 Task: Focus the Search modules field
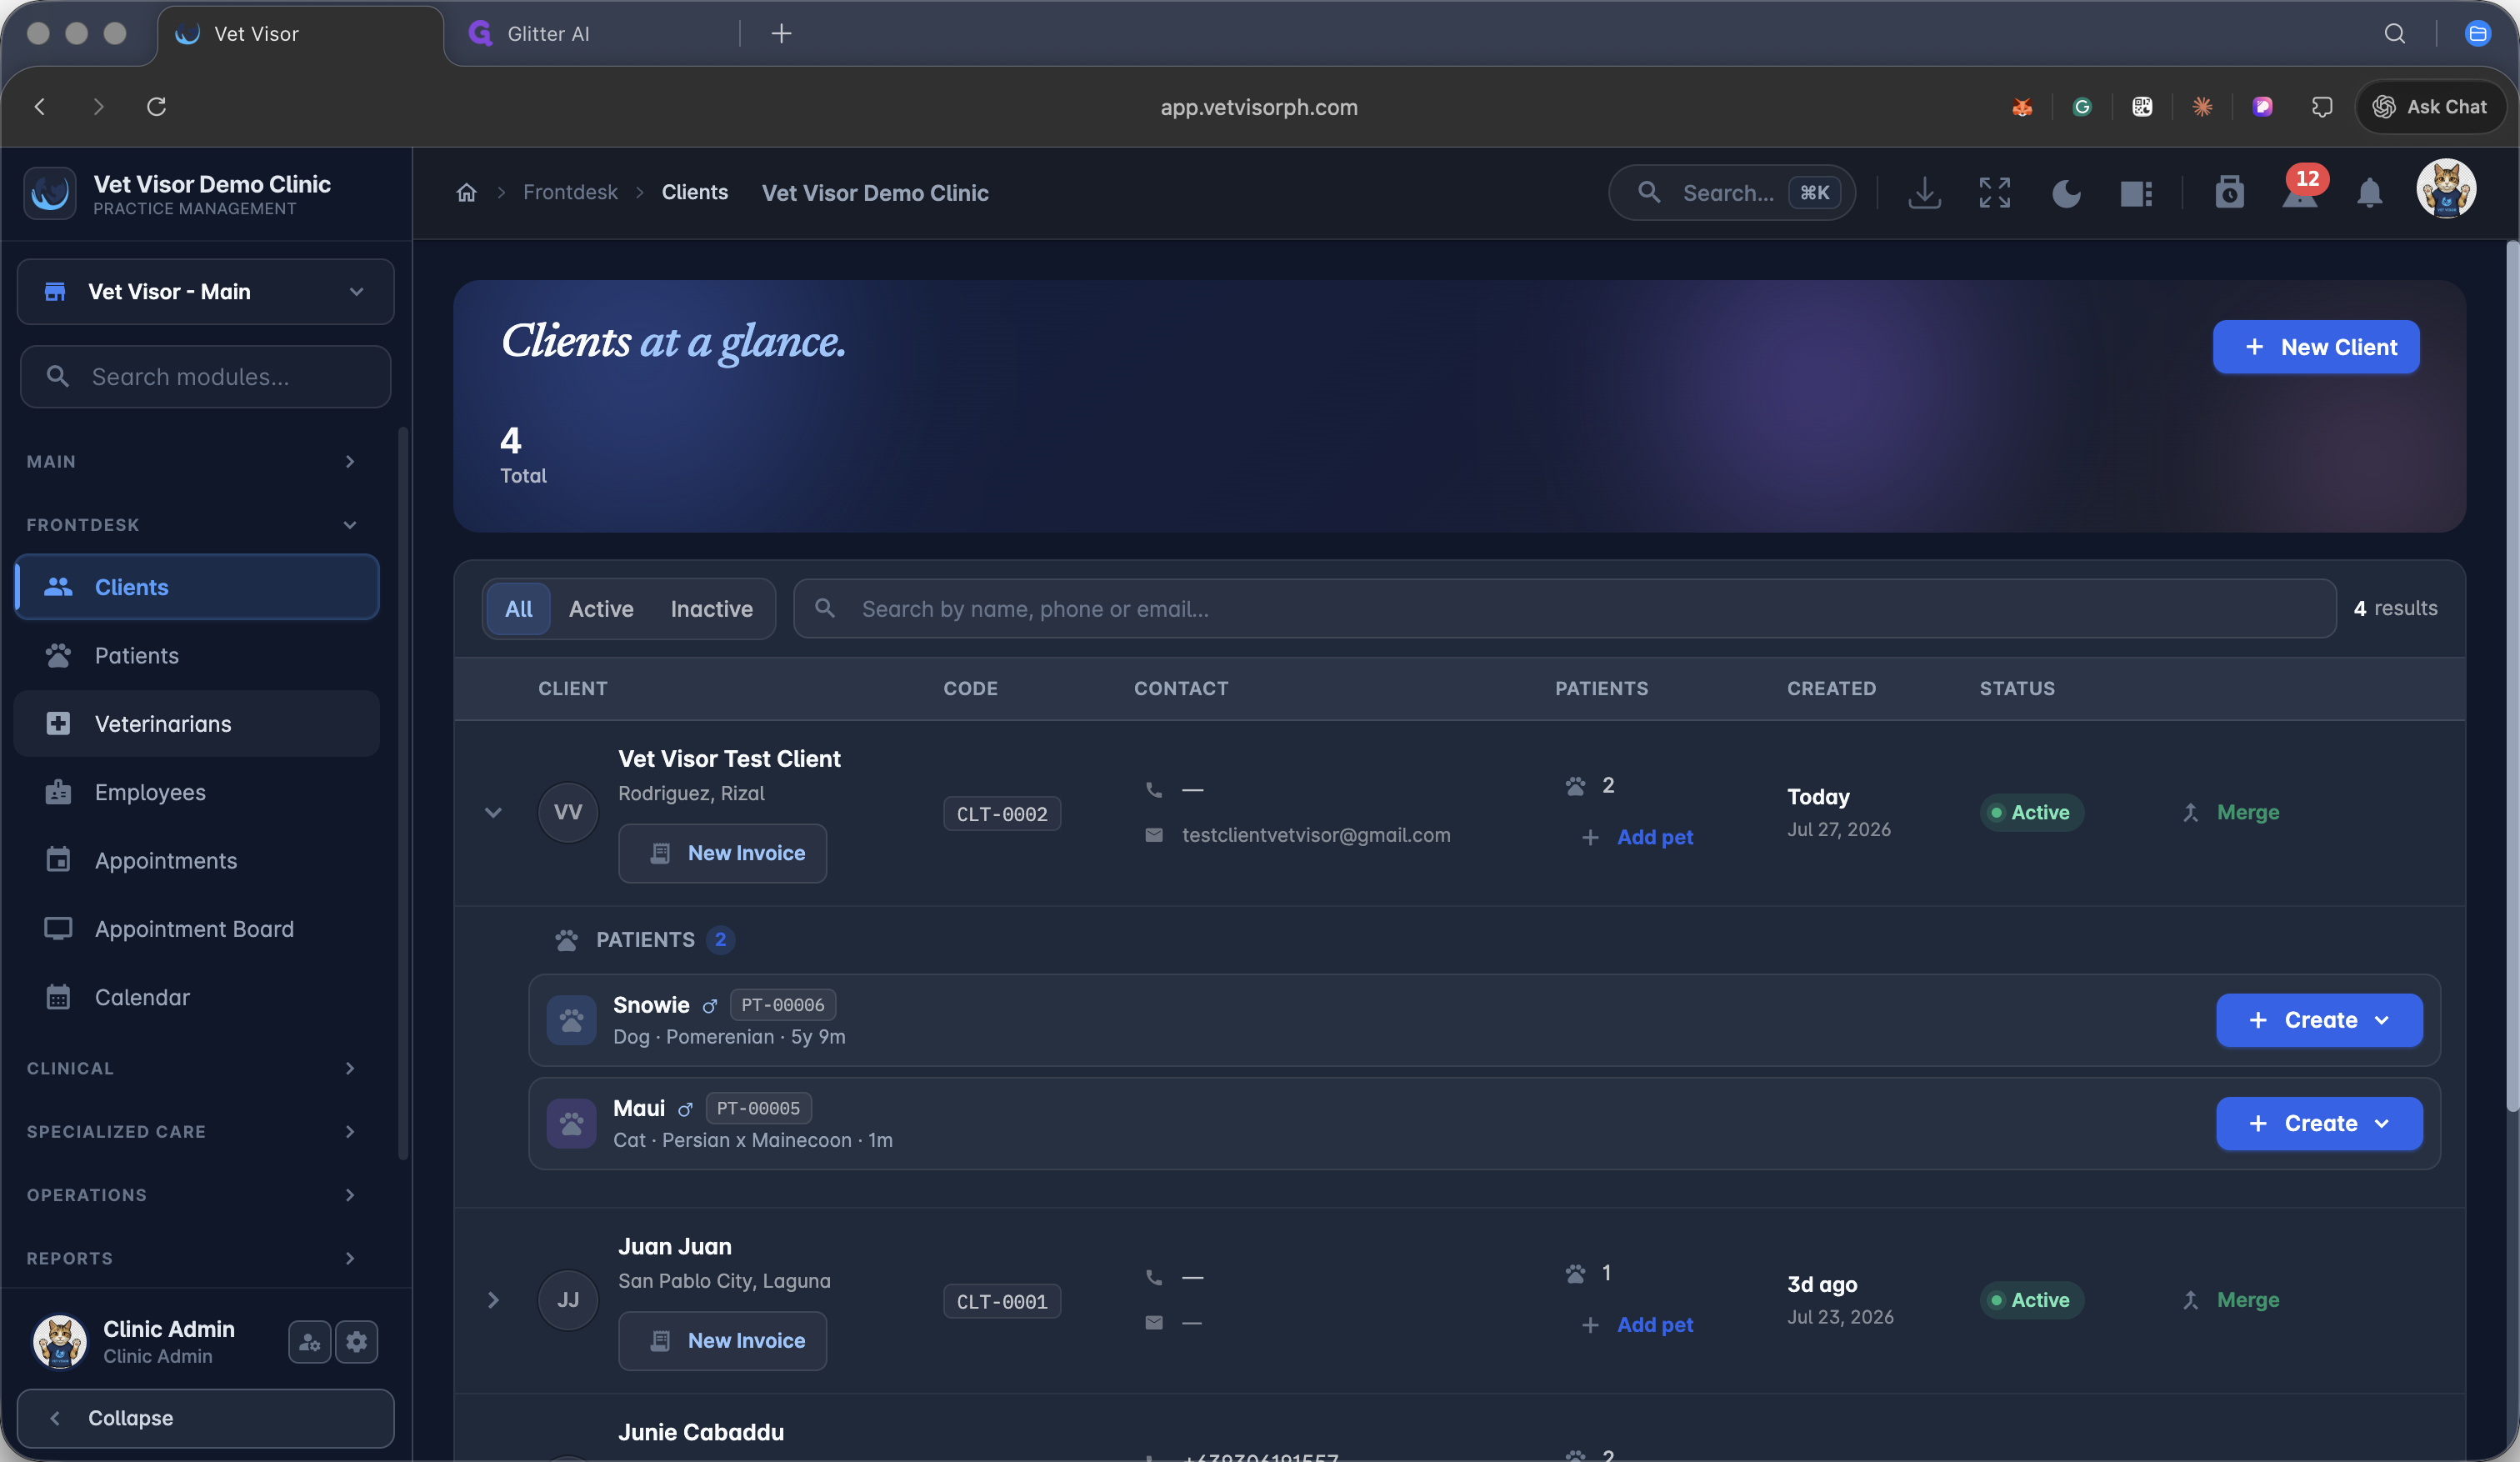point(206,377)
